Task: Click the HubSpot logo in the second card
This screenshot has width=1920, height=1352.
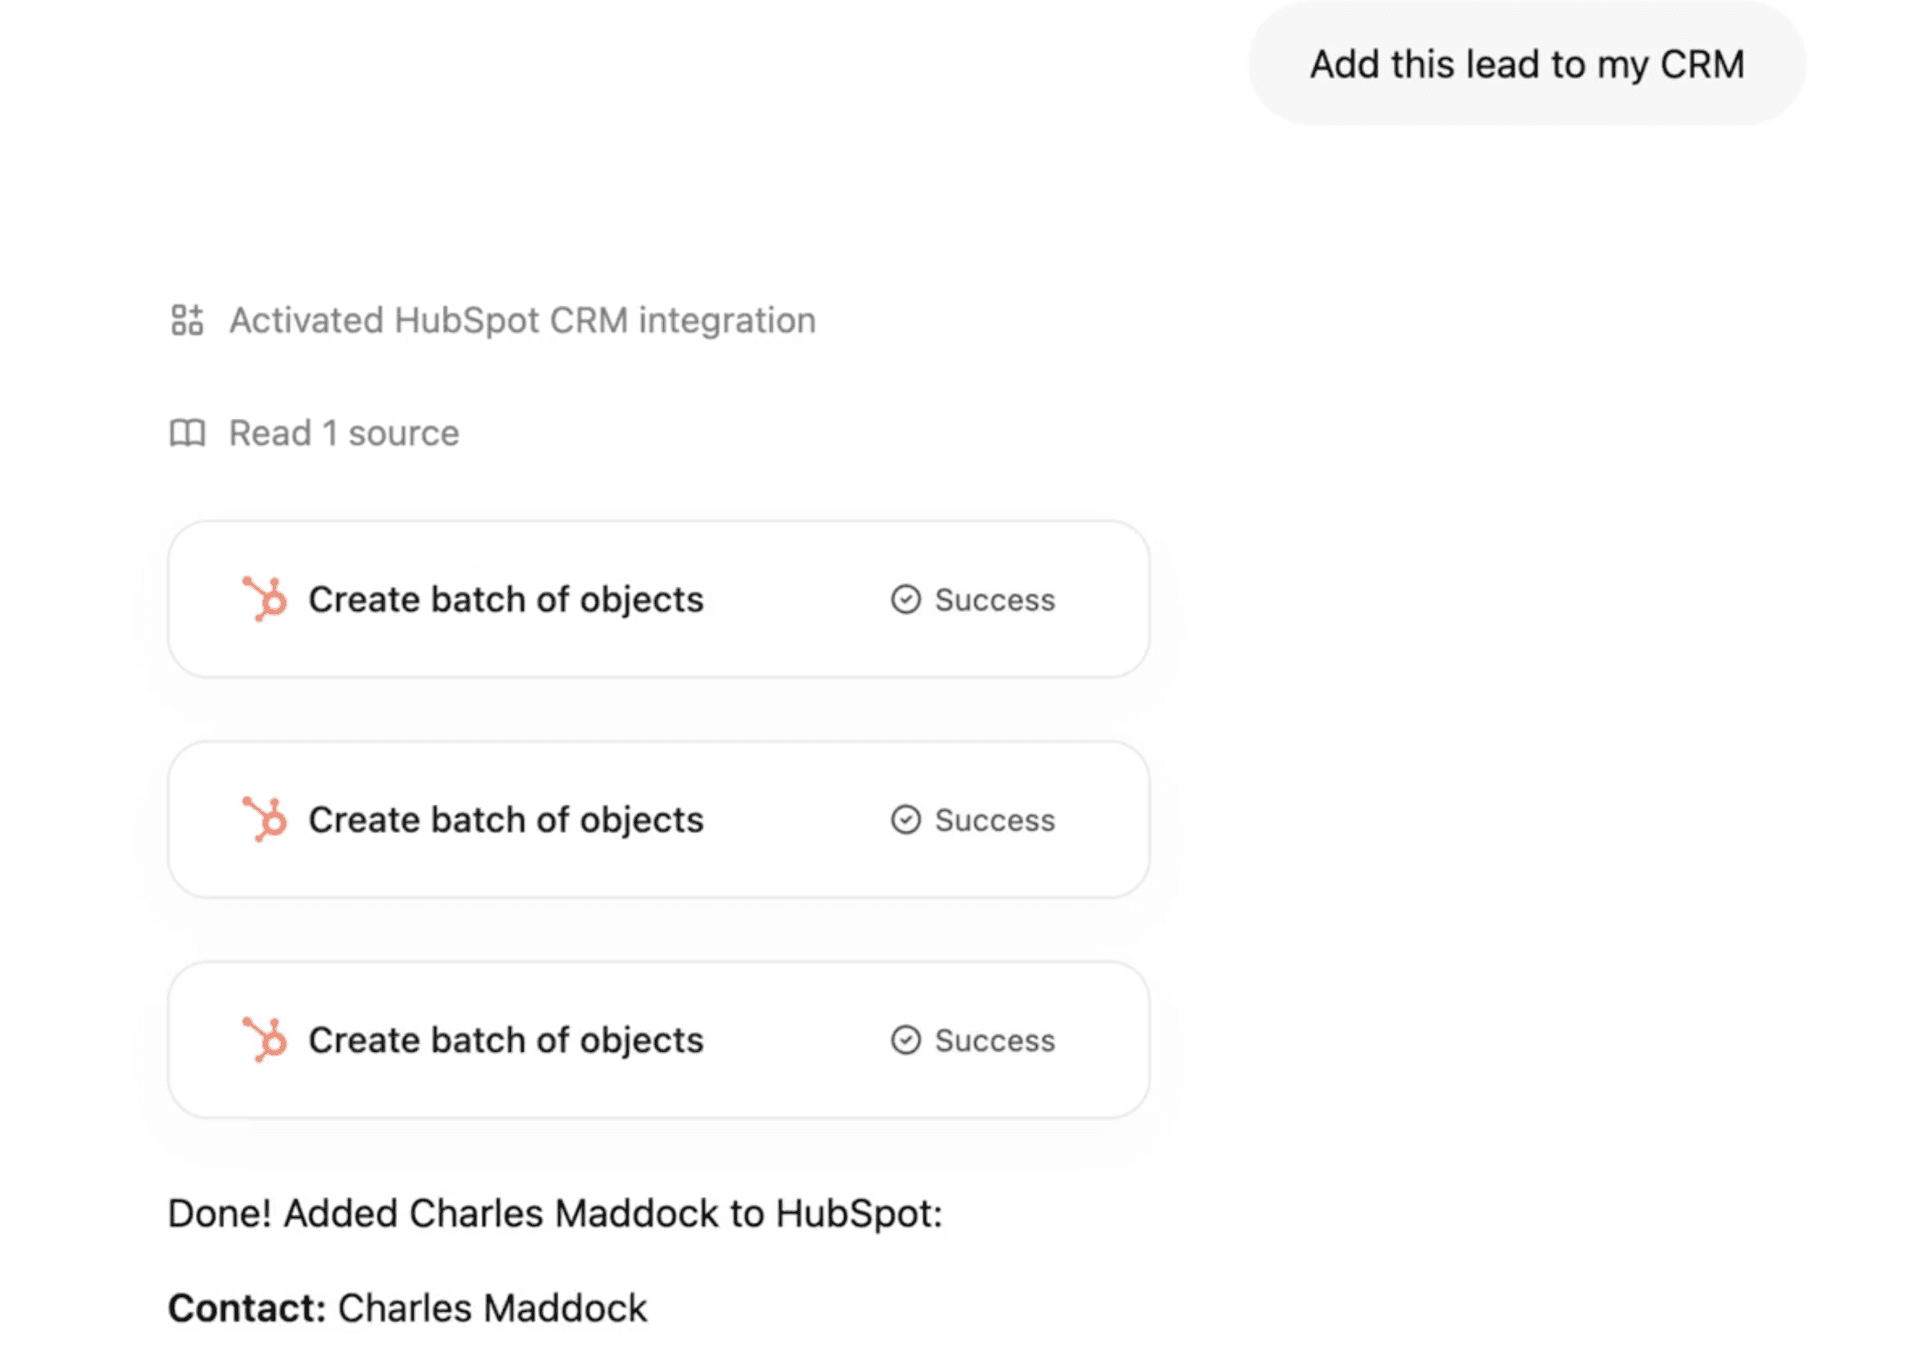Action: pos(265,819)
